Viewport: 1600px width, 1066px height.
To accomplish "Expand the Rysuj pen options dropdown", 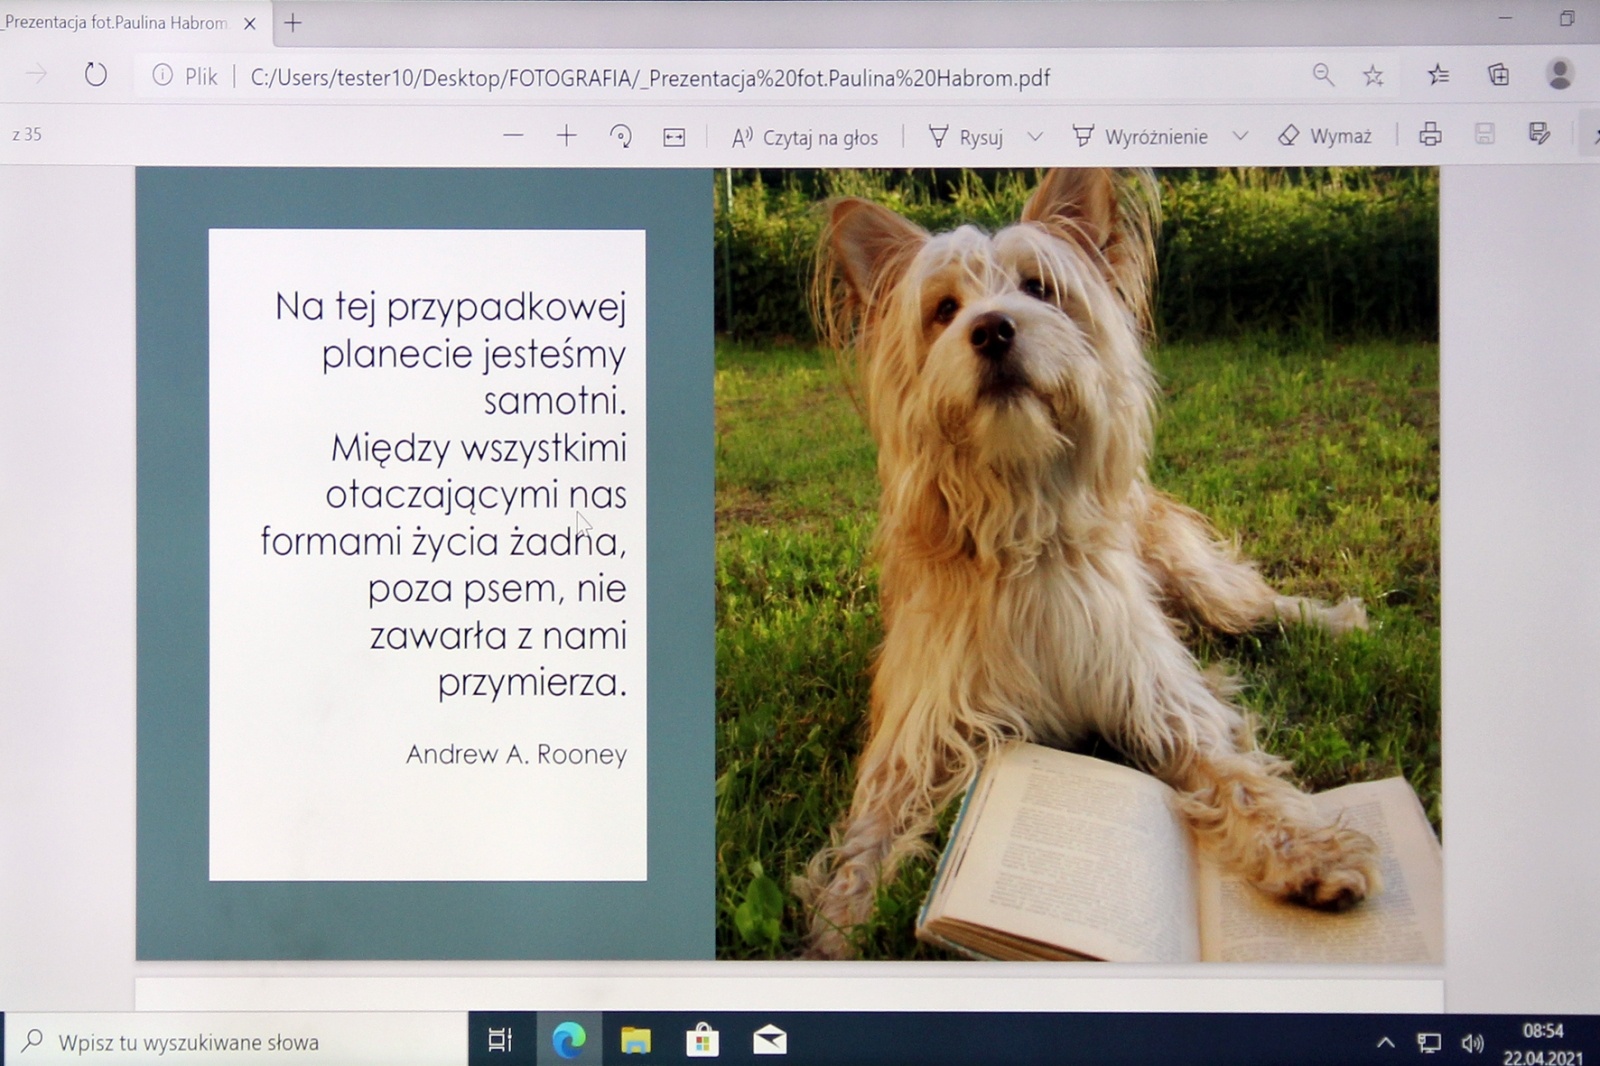I will coord(1035,137).
